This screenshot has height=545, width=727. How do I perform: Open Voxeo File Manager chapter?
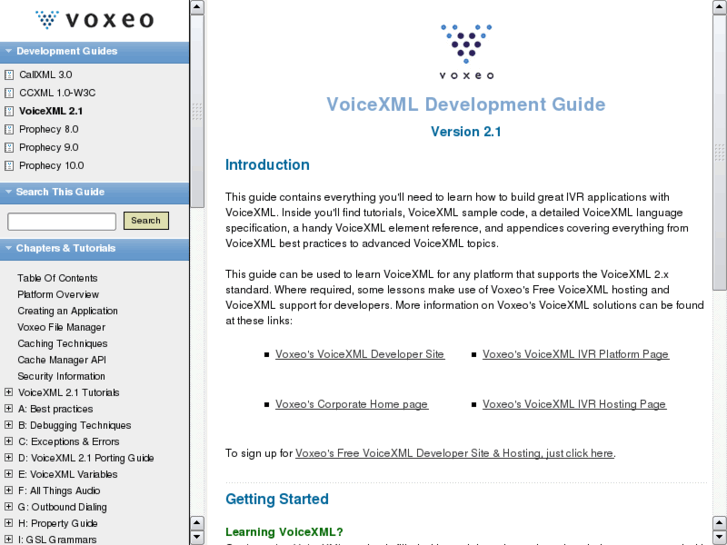[61, 327]
